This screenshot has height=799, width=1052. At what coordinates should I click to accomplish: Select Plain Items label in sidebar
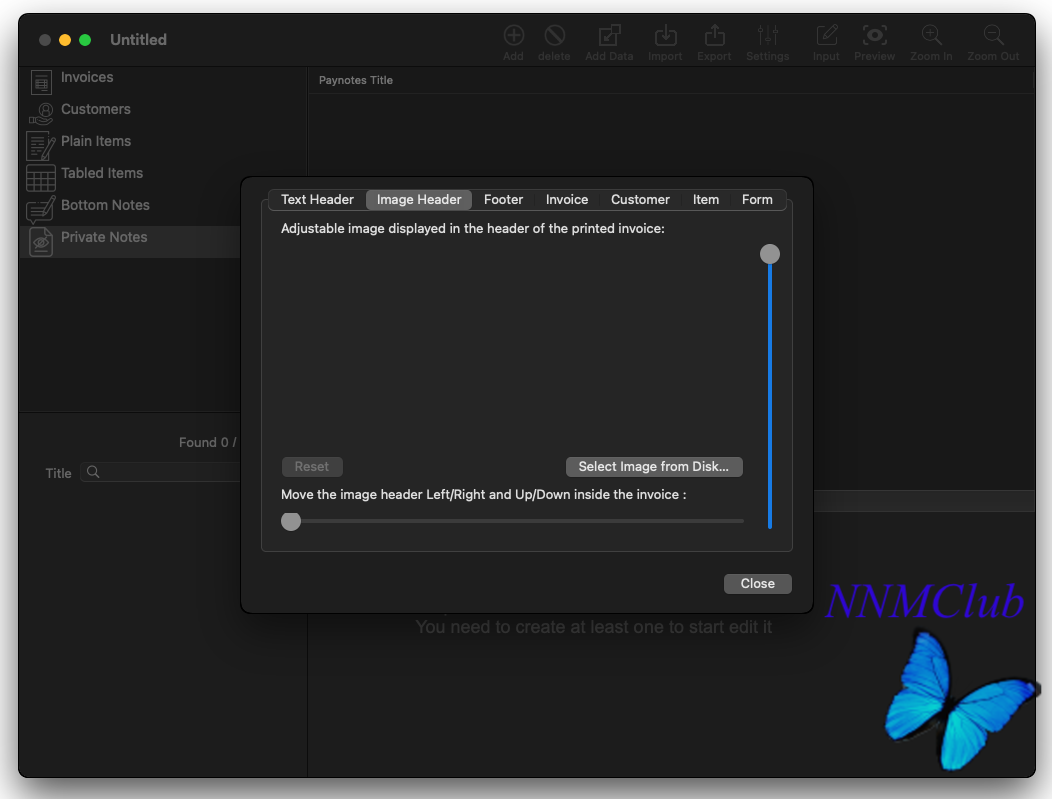tap(96, 141)
